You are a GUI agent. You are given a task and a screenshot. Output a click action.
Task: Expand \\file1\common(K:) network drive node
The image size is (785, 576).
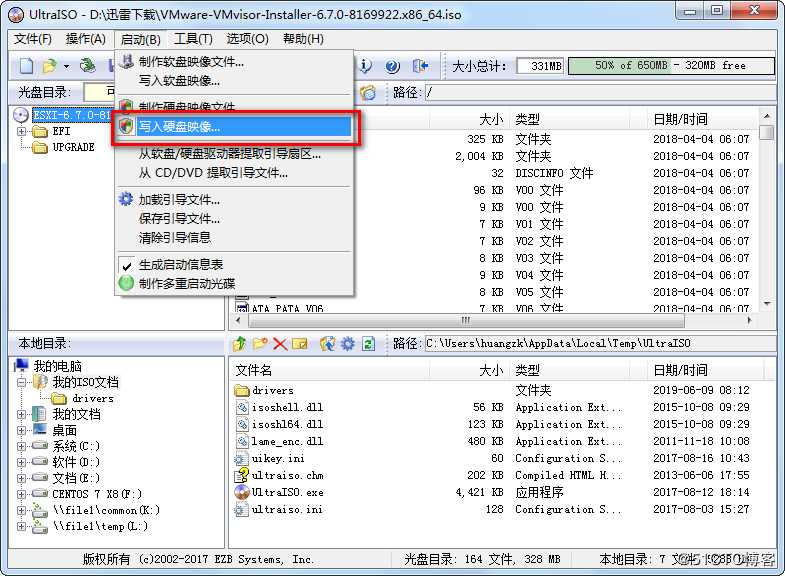pyautogui.click(x=21, y=510)
